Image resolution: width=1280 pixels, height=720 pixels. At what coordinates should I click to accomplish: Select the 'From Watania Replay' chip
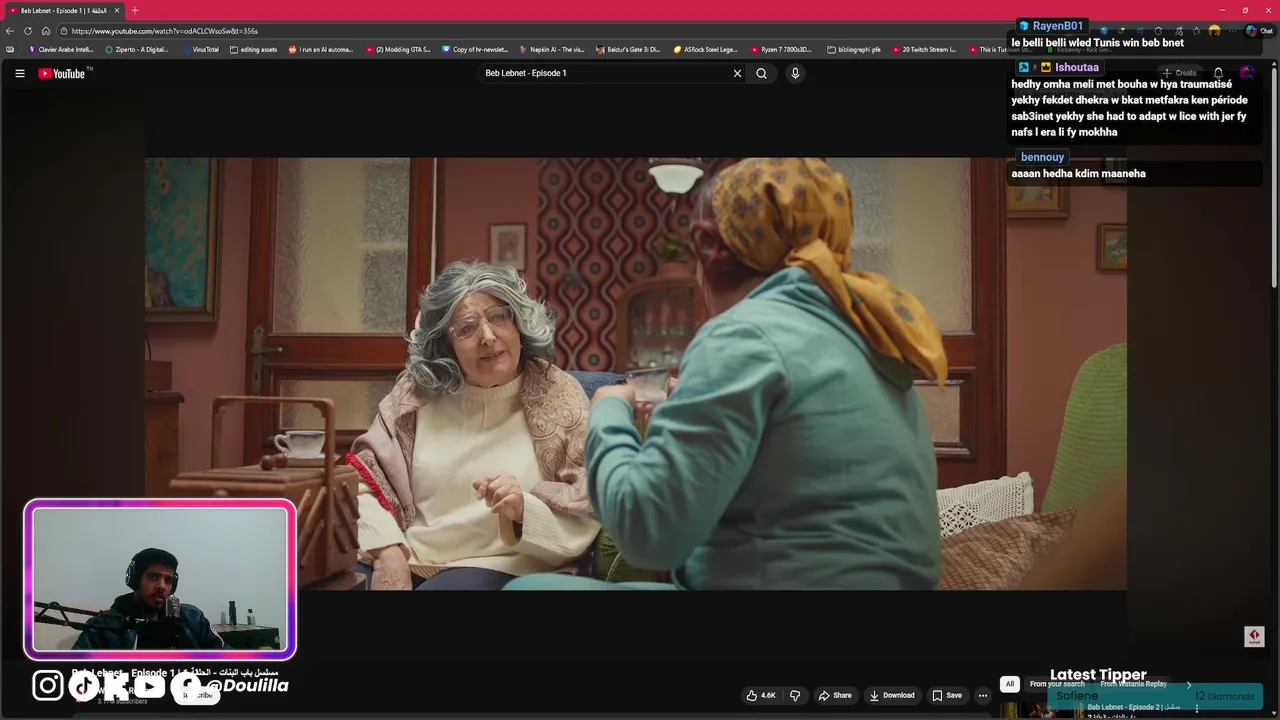1133,684
